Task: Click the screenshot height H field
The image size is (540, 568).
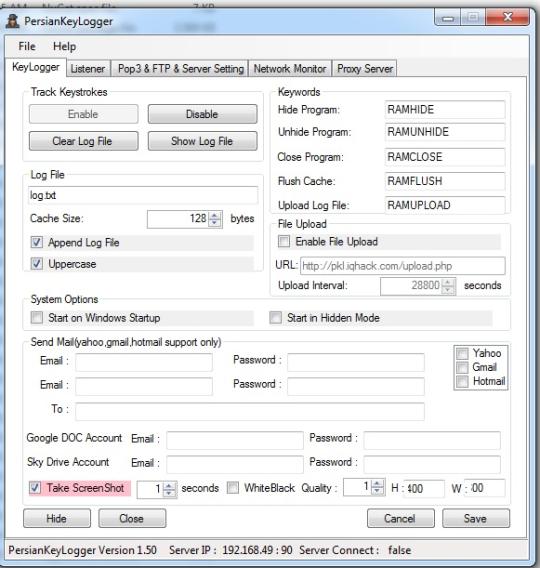Action: coord(424,488)
